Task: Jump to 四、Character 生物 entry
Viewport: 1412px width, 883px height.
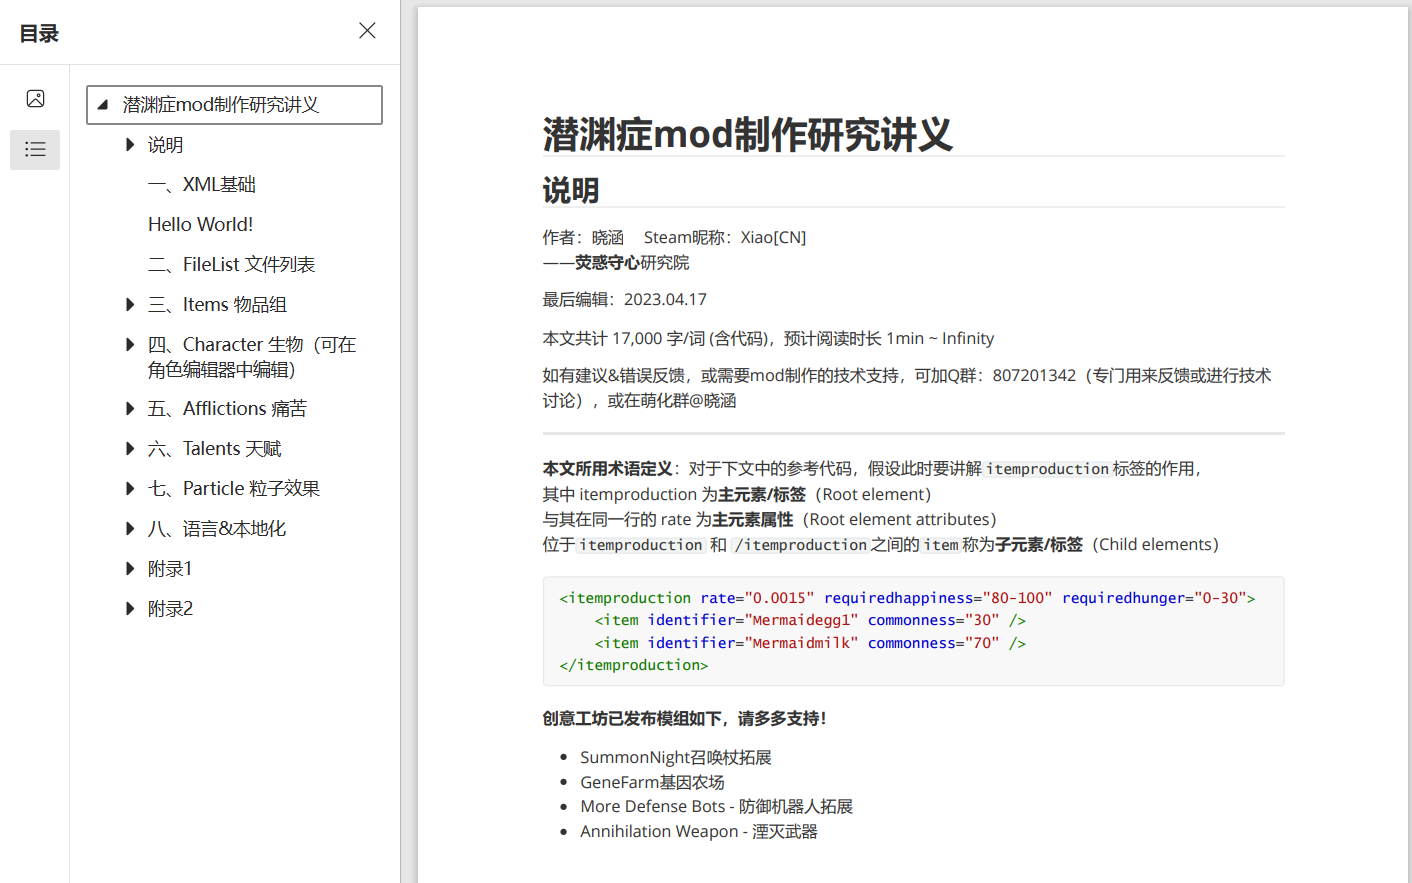Action: 252,357
